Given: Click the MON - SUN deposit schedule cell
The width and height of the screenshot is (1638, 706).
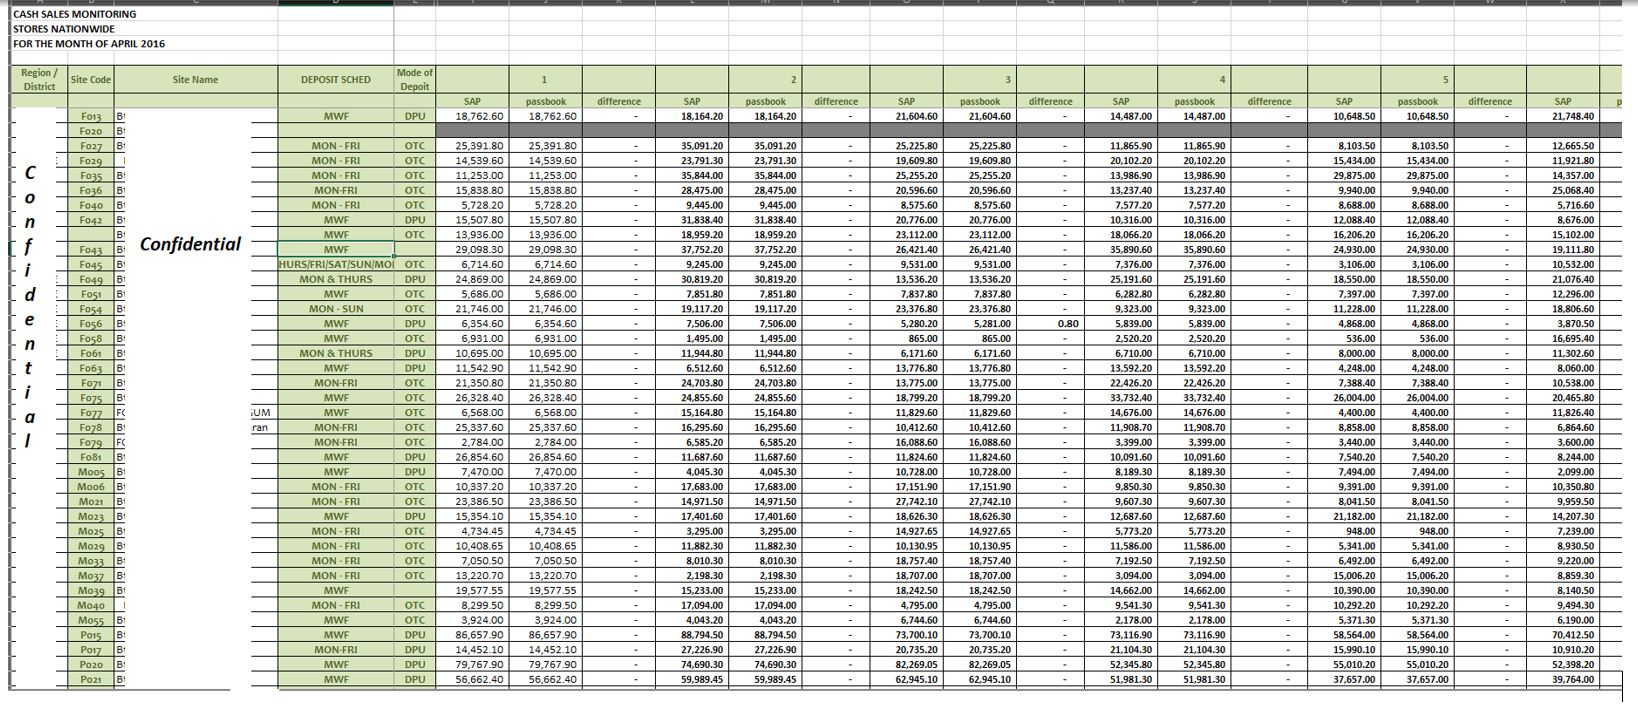Looking at the screenshot, I should (336, 310).
